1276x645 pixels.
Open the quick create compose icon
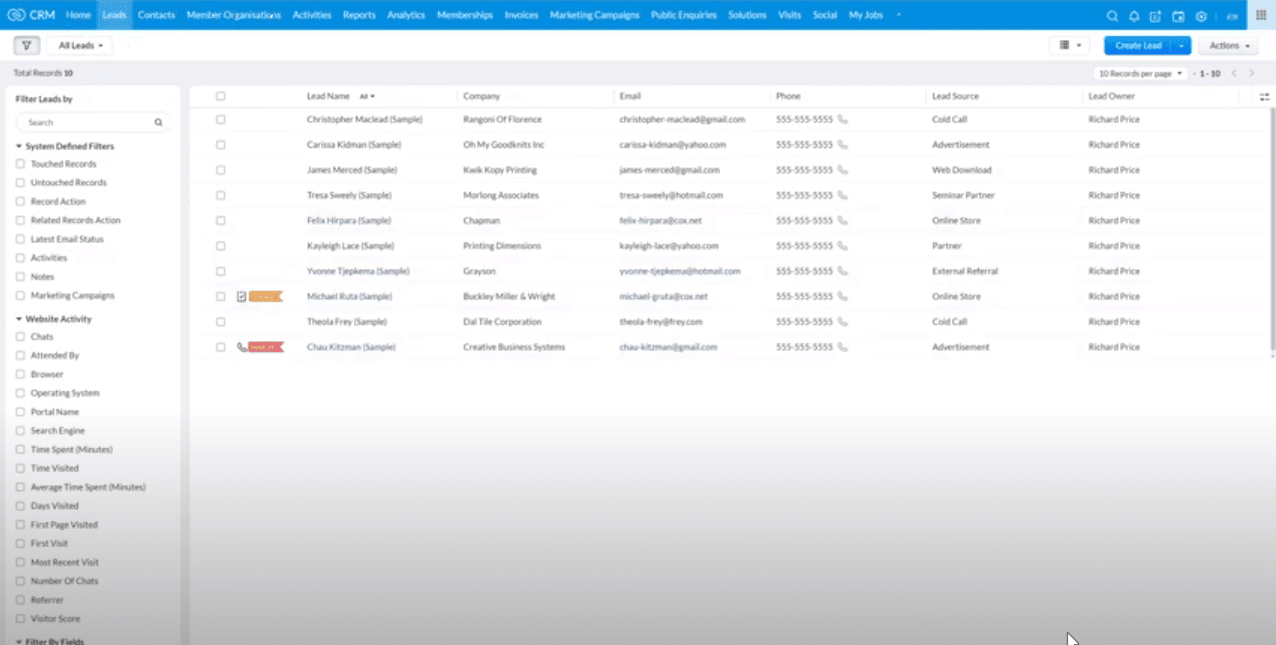1156,15
